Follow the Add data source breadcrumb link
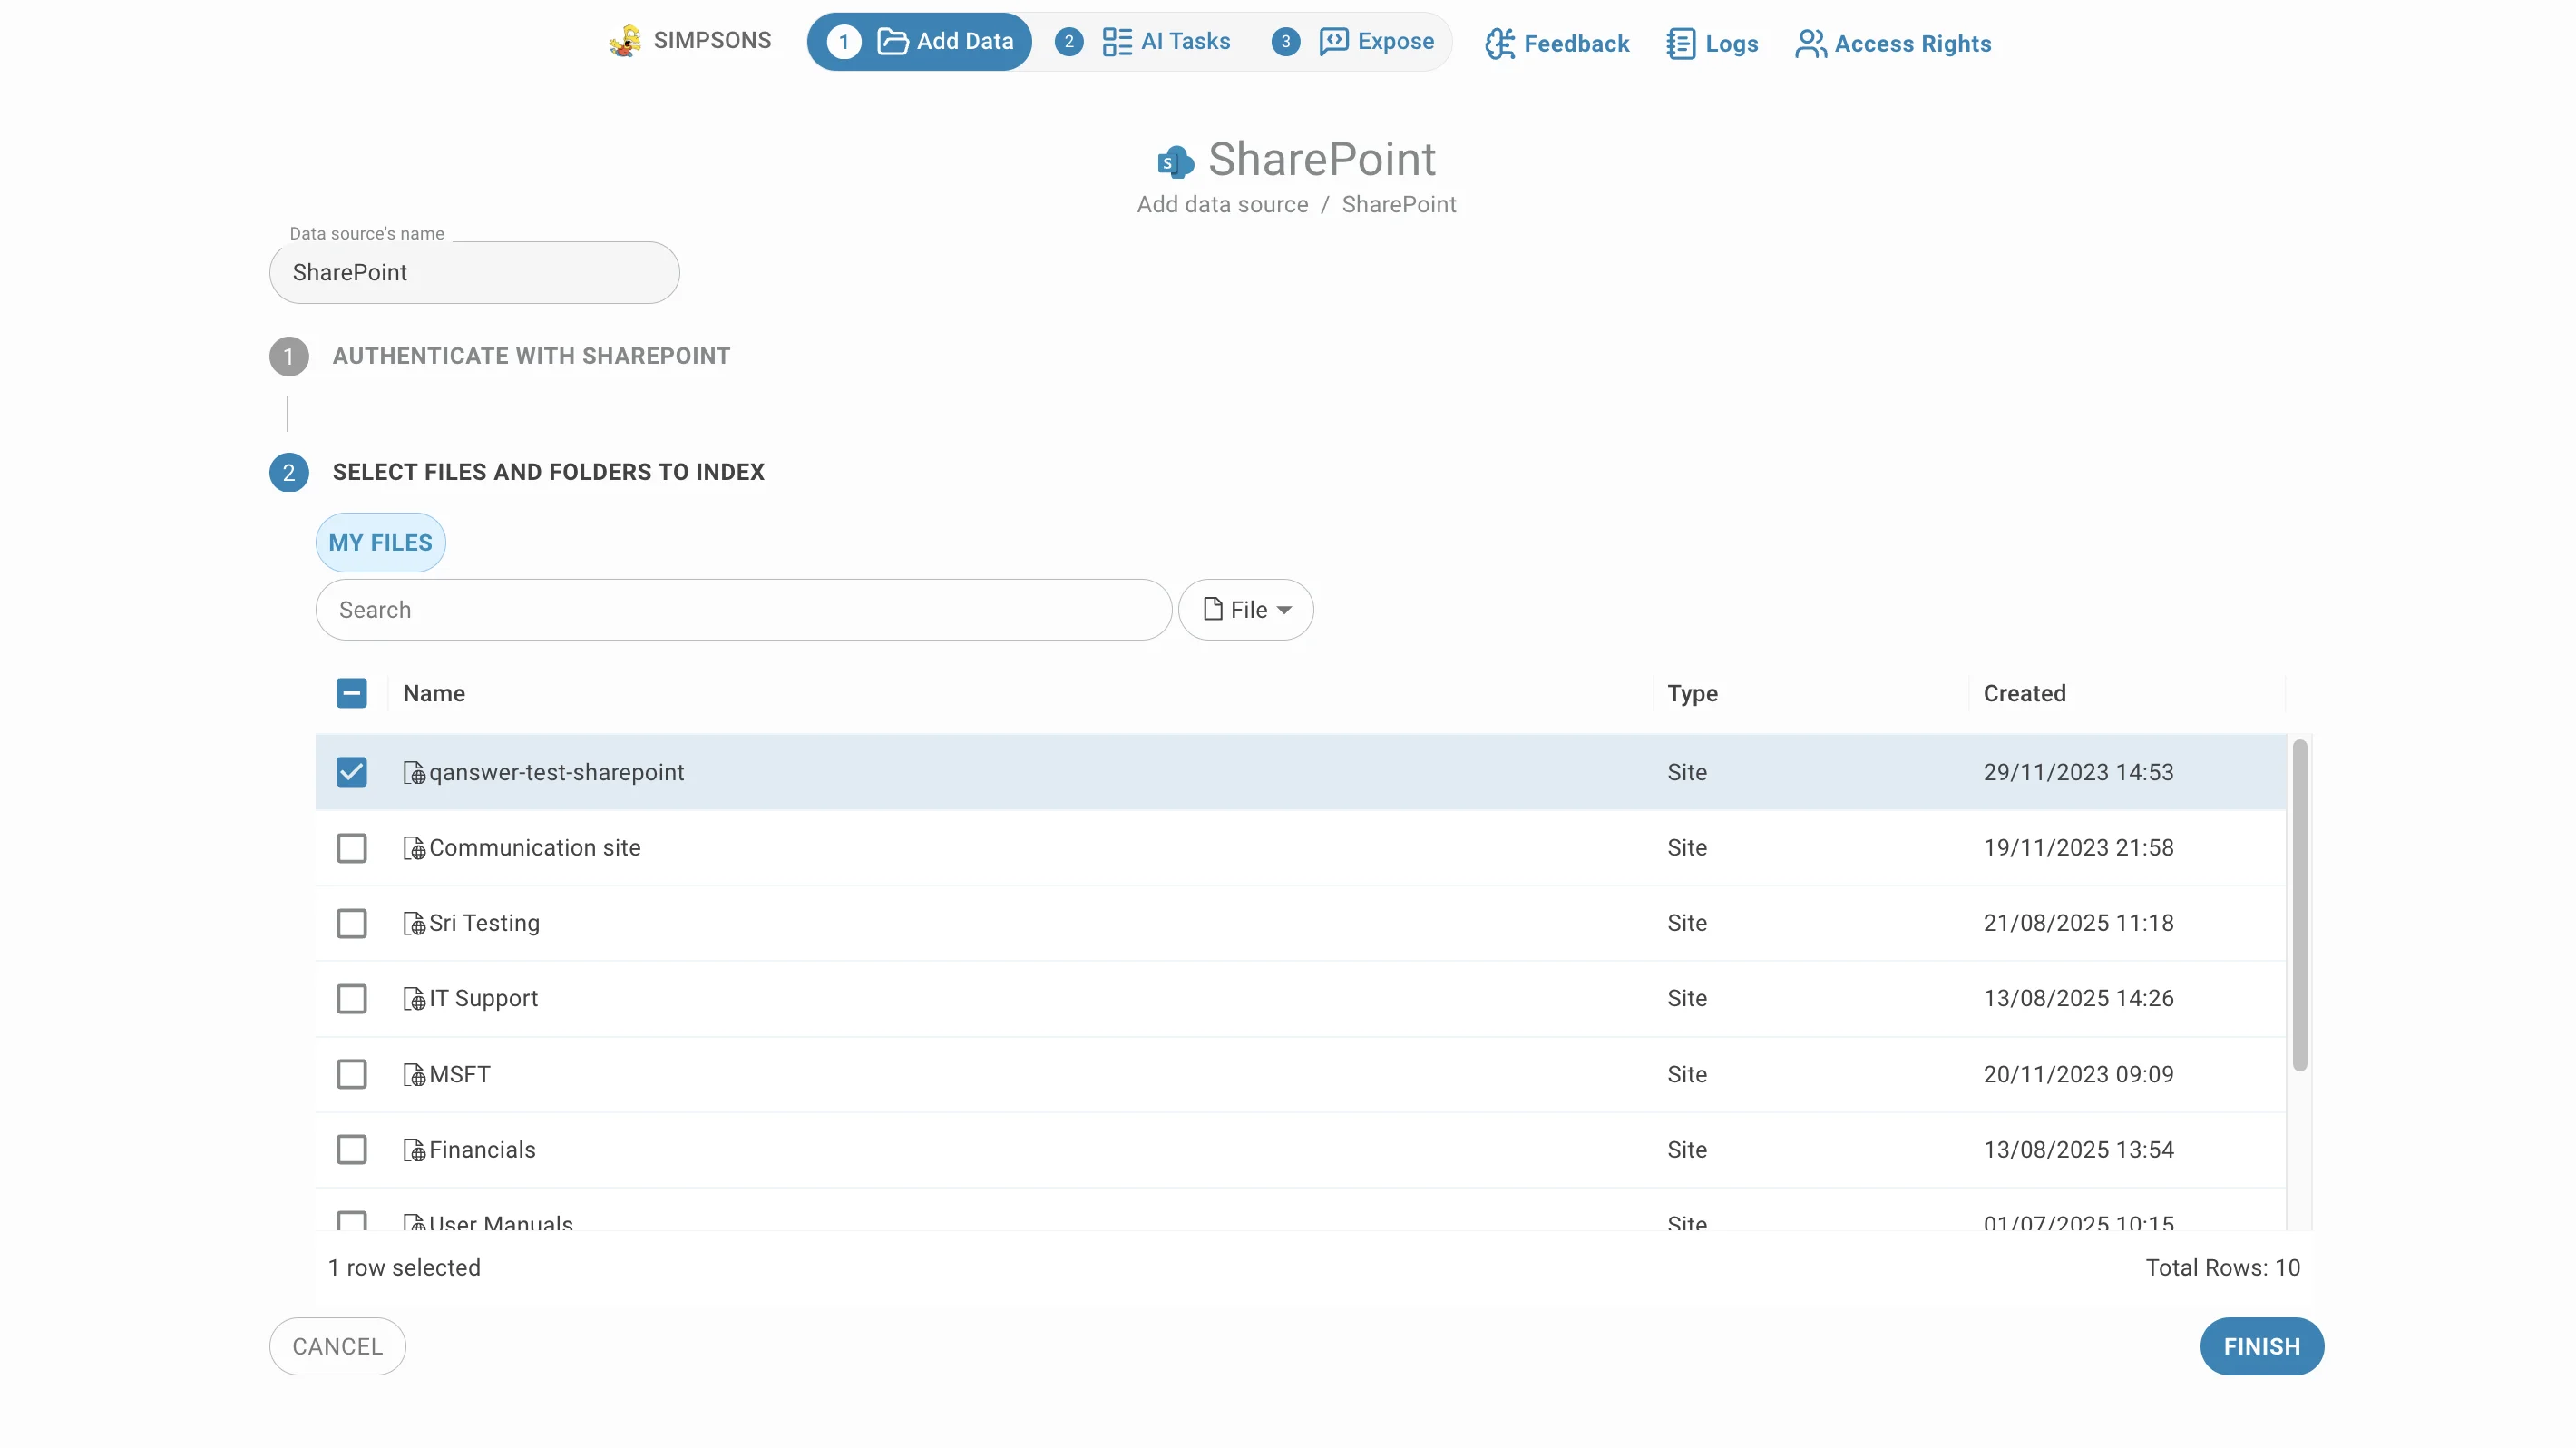The width and height of the screenshot is (2576, 1448). 1222,204
